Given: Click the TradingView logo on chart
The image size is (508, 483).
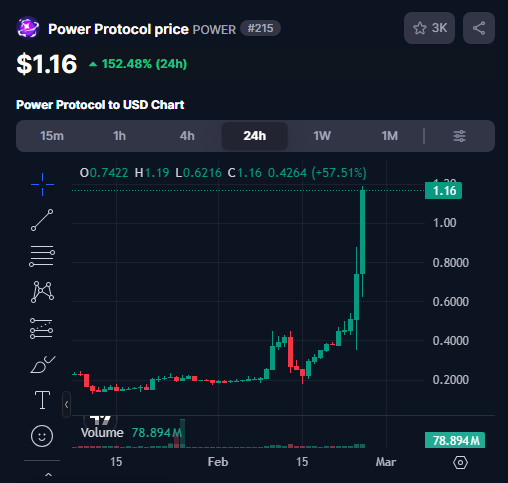Looking at the screenshot, I should click(x=100, y=420).
